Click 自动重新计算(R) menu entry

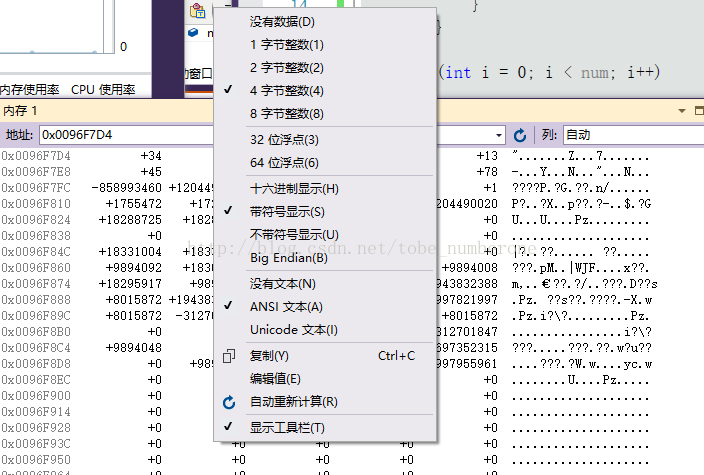pos(323,402)
